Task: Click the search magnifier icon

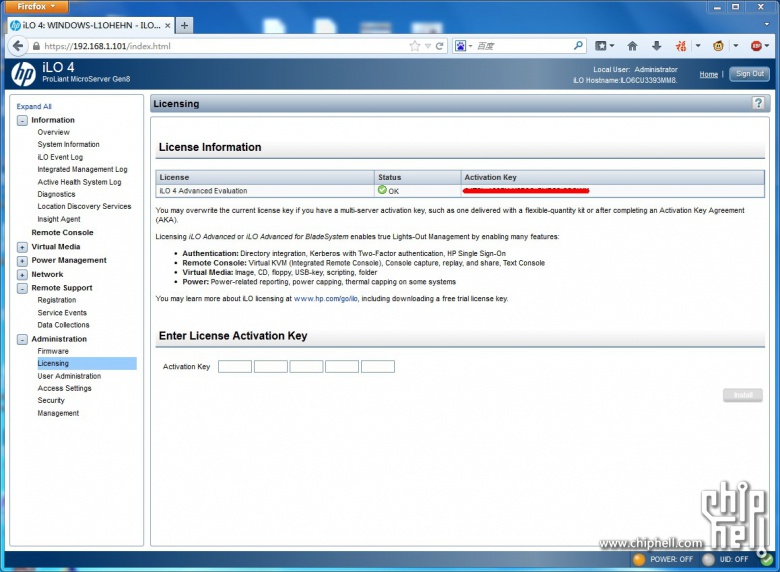Action: click(578, 46)
